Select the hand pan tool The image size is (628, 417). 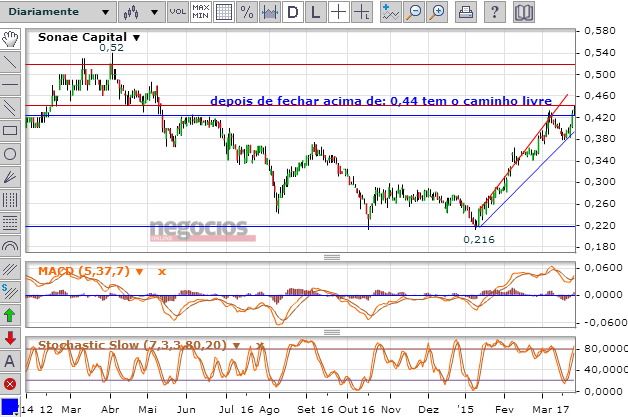pos(10,39)
